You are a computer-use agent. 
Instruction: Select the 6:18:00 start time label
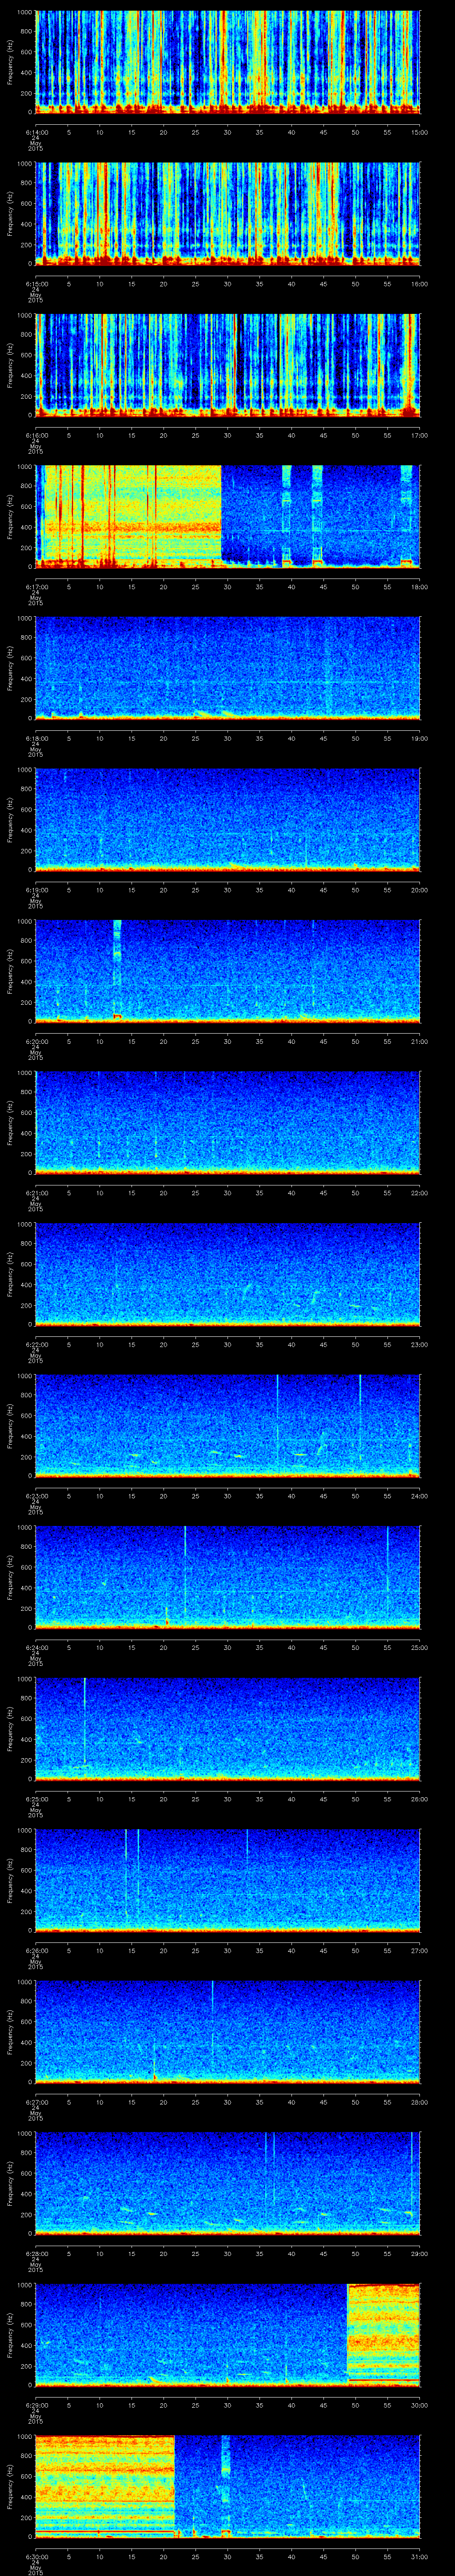(x=36, y=737)
